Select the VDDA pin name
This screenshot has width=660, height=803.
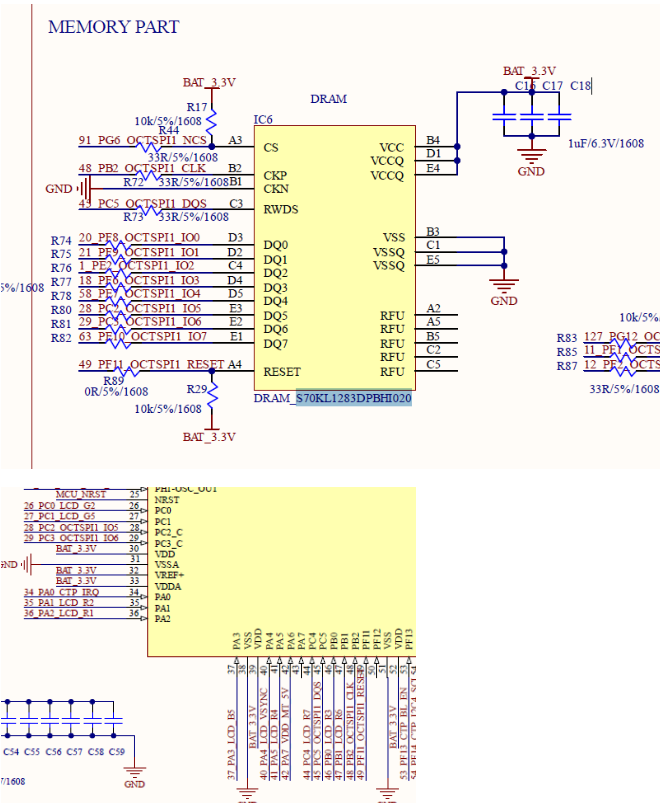[x=167, y=586]
